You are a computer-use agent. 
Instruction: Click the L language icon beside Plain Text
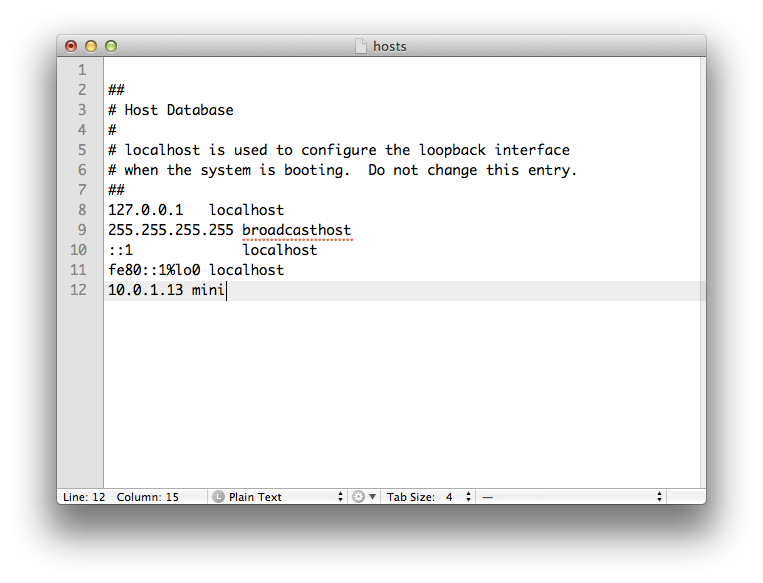point(218,497)
